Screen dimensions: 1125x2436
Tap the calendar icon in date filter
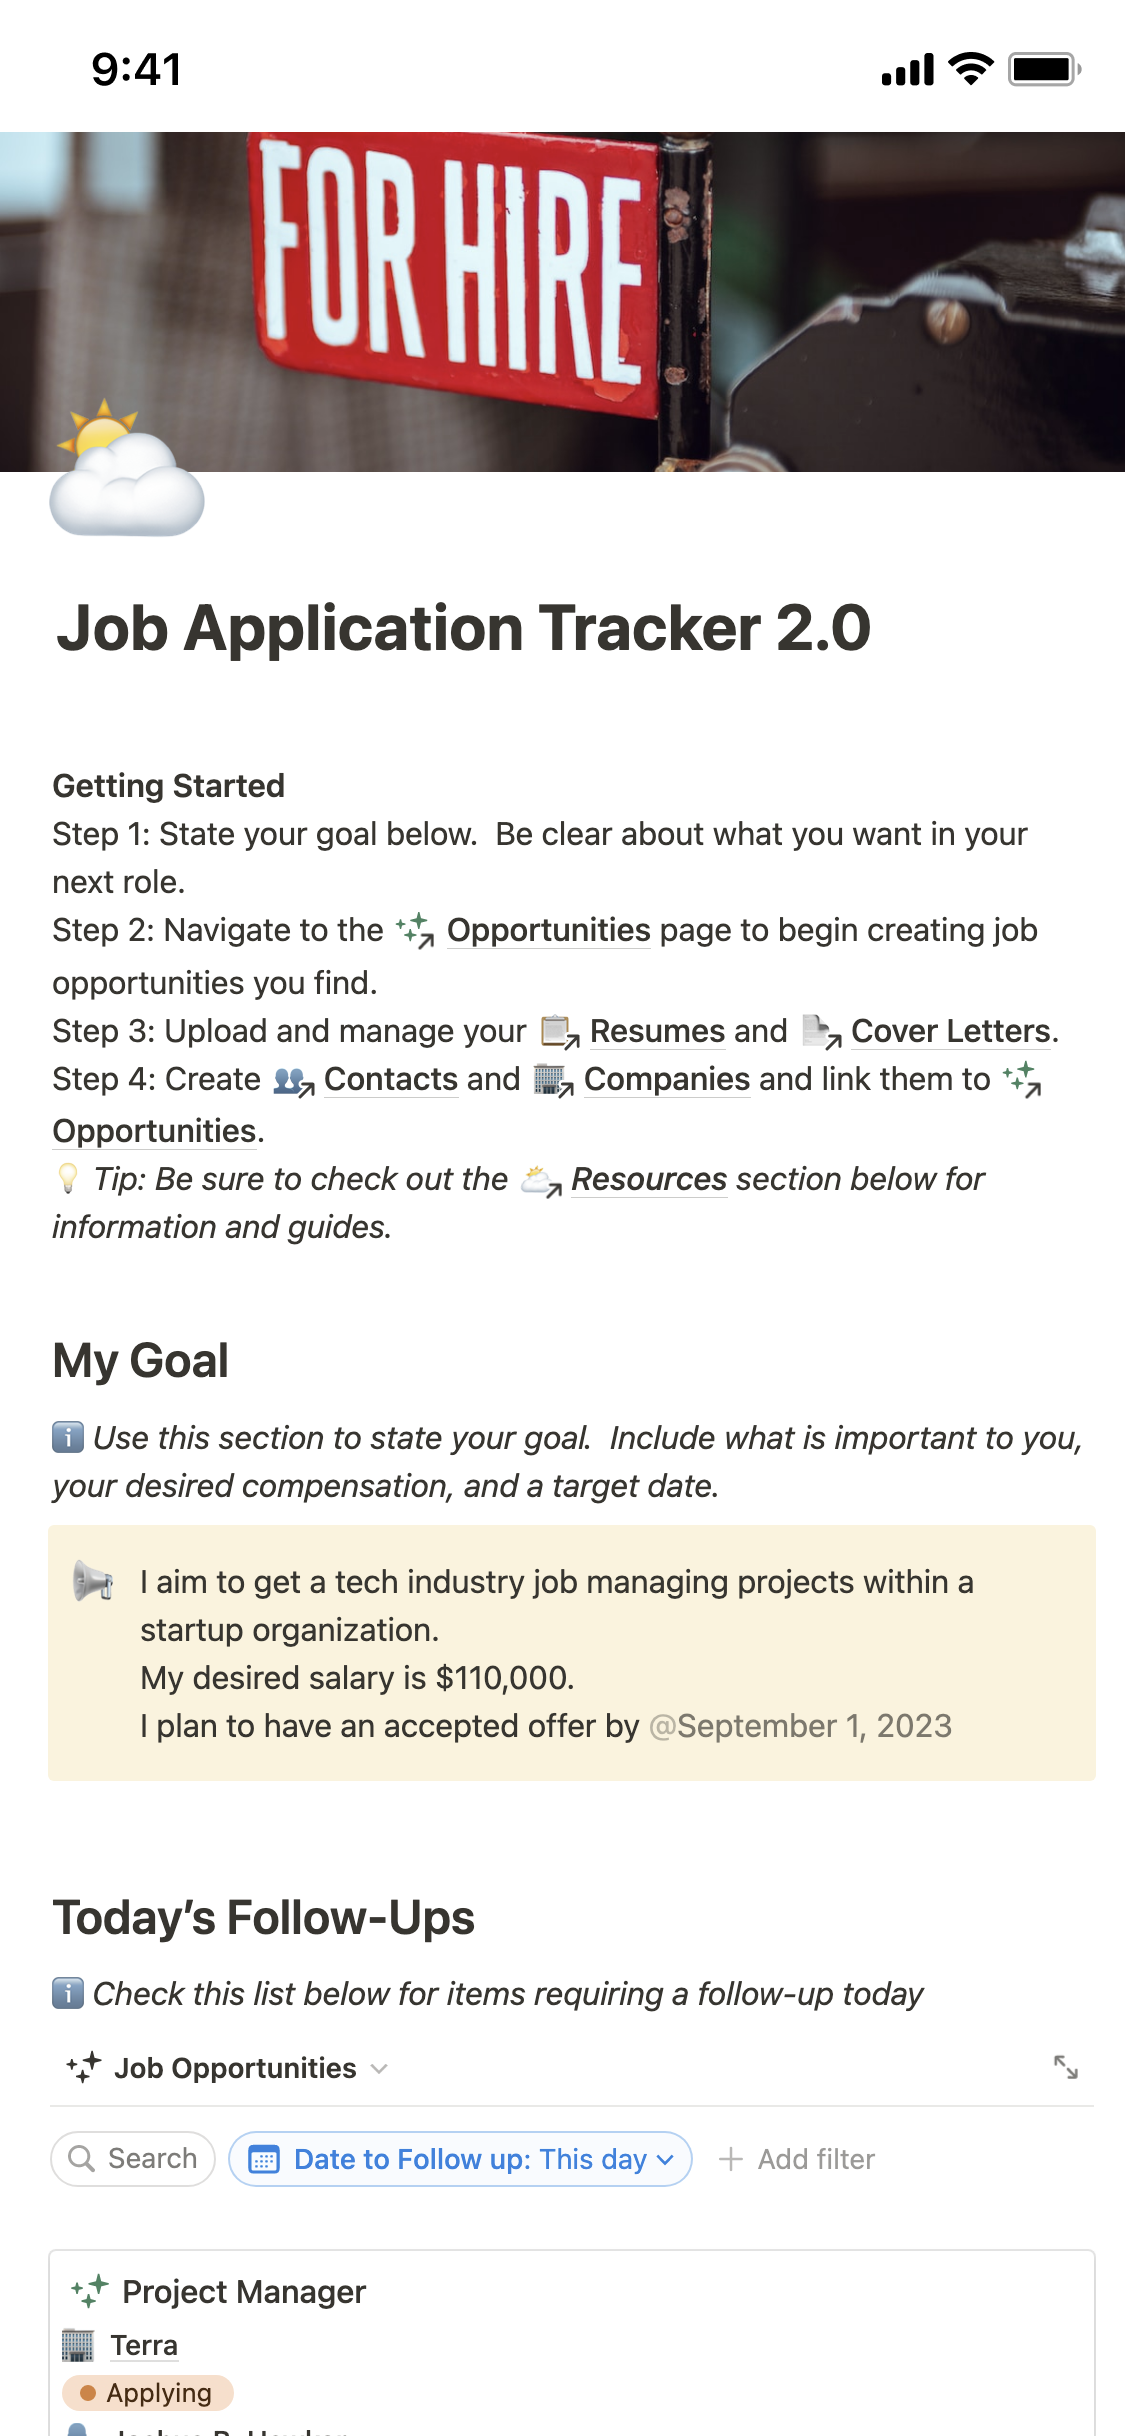[263, 2160]
